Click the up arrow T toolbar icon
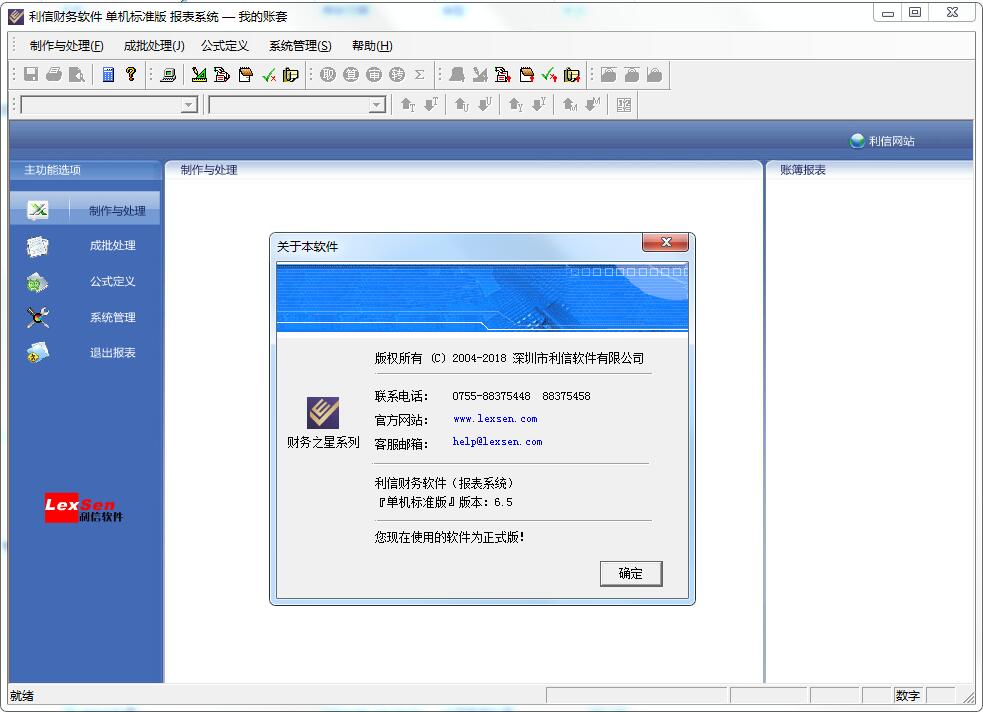 407,105
